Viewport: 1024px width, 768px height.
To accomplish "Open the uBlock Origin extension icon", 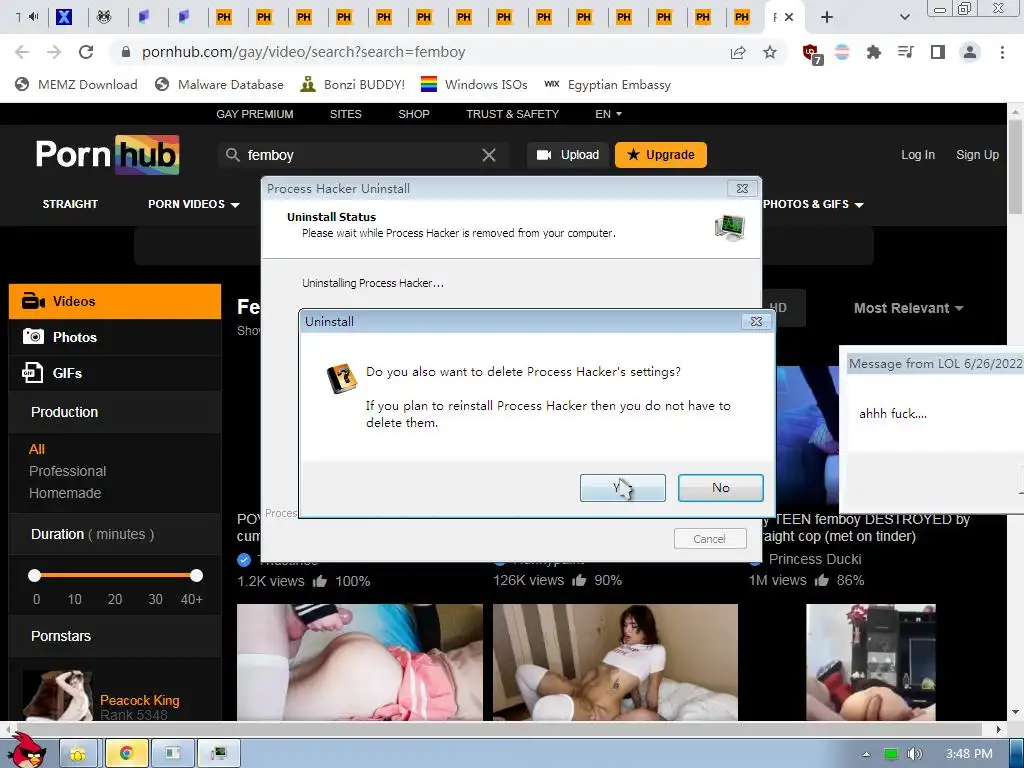I will pyautogui.click(x=812, y=54).
